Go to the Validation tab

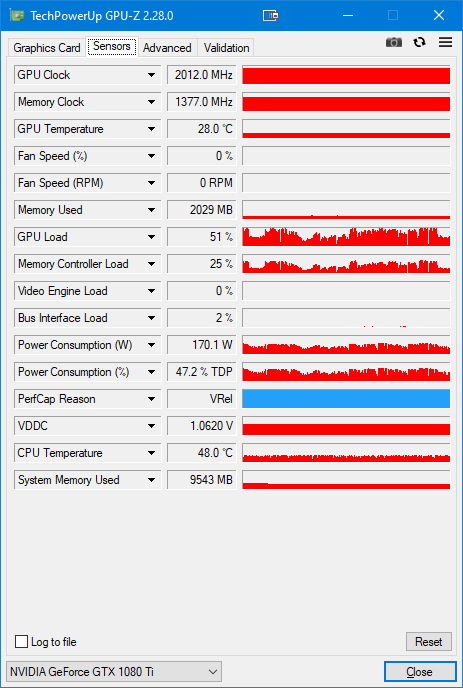(x=226, y=48)
